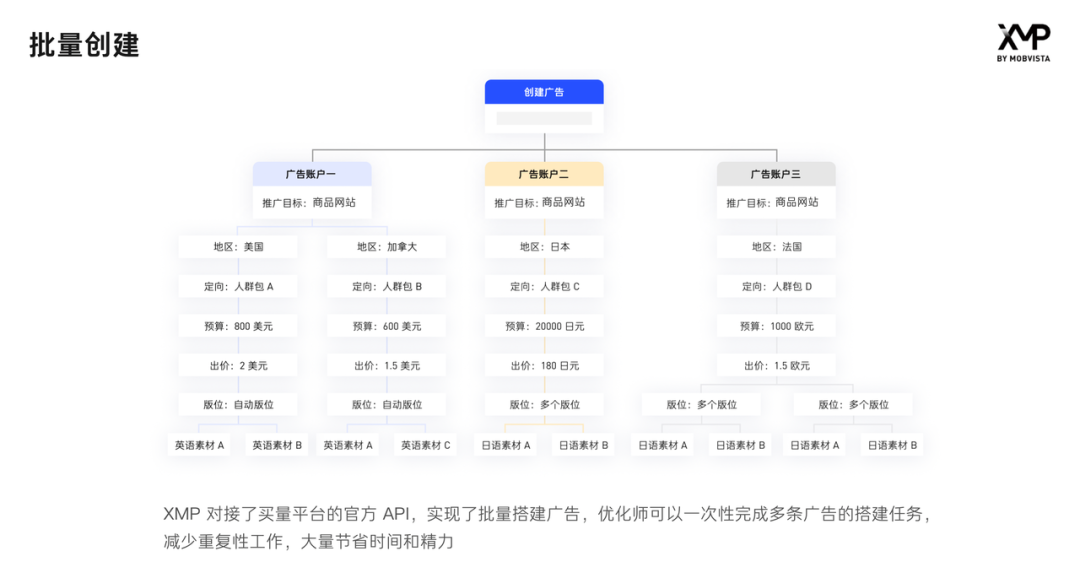Click 版位: 自动版位 in the 加拿大 column

click(386, 405)
